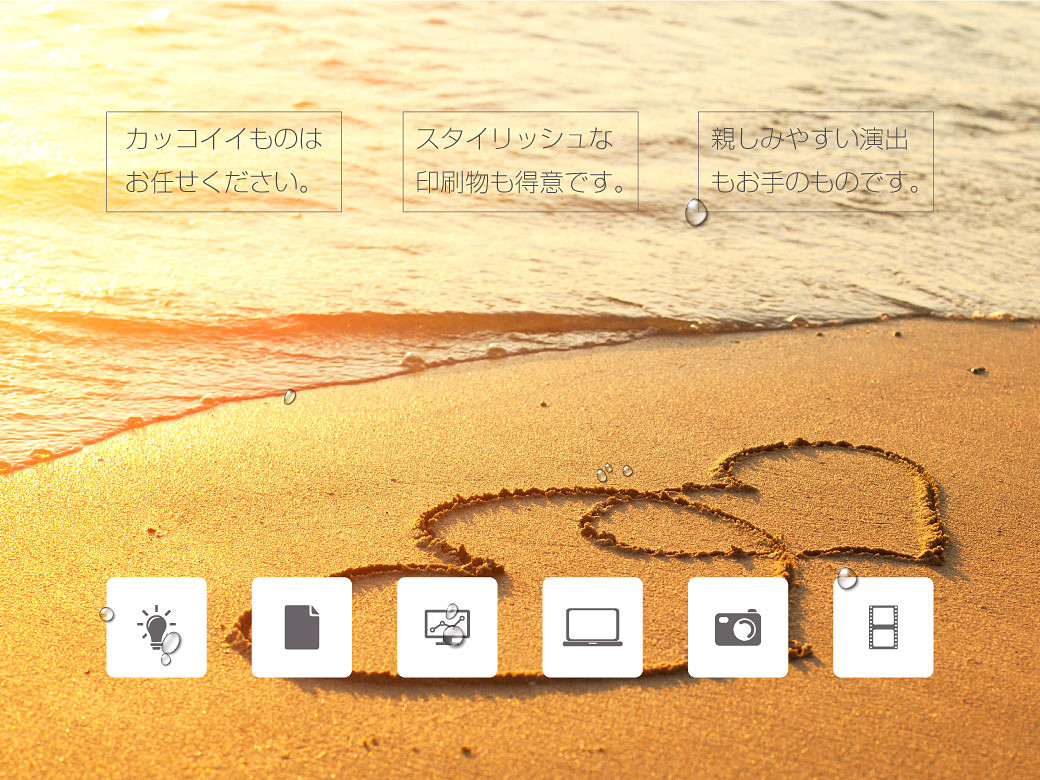
Task: Click the lightbulb idea icon tile
Action: click(x=156, y=627)
